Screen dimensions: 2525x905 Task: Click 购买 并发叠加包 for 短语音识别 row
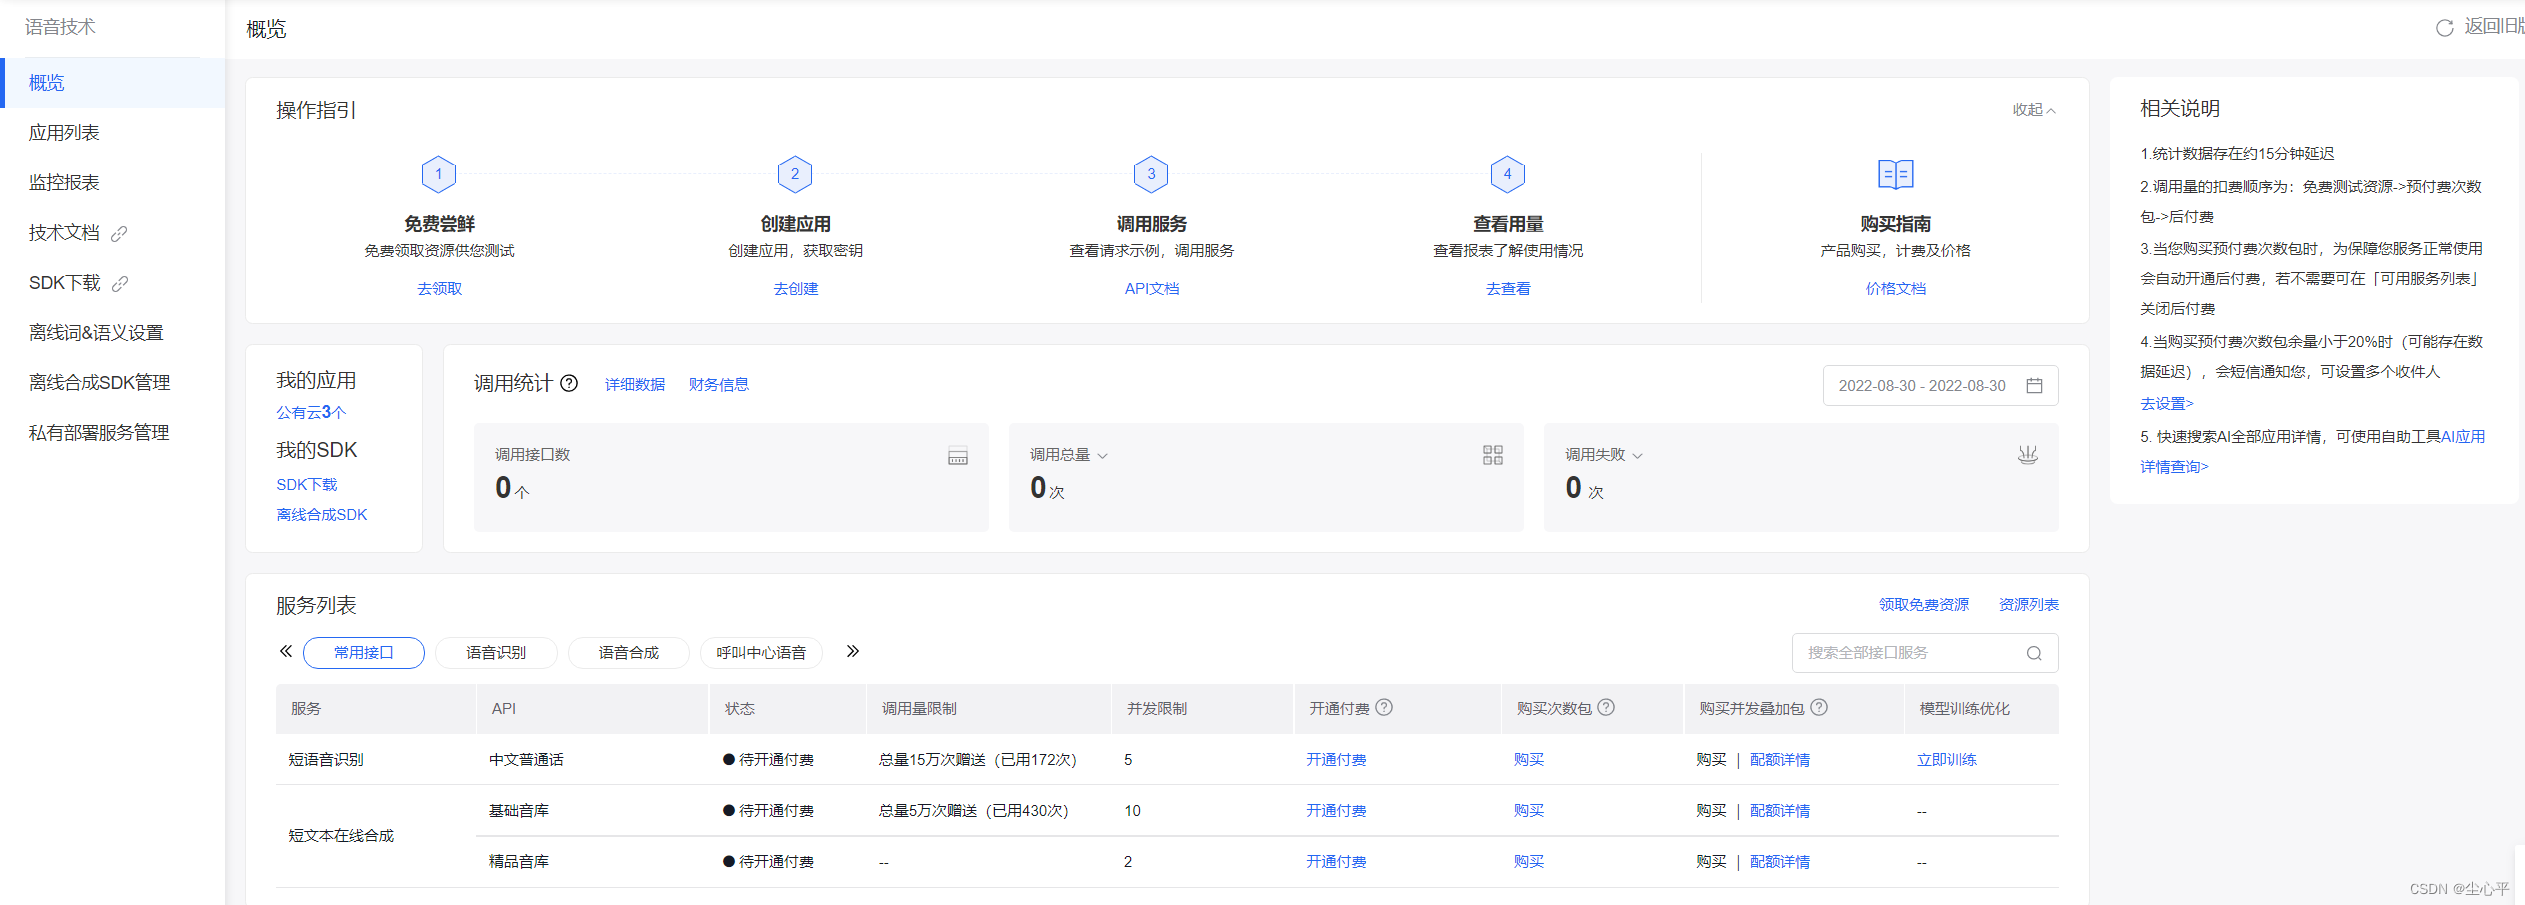click(x=1712, y=760)
